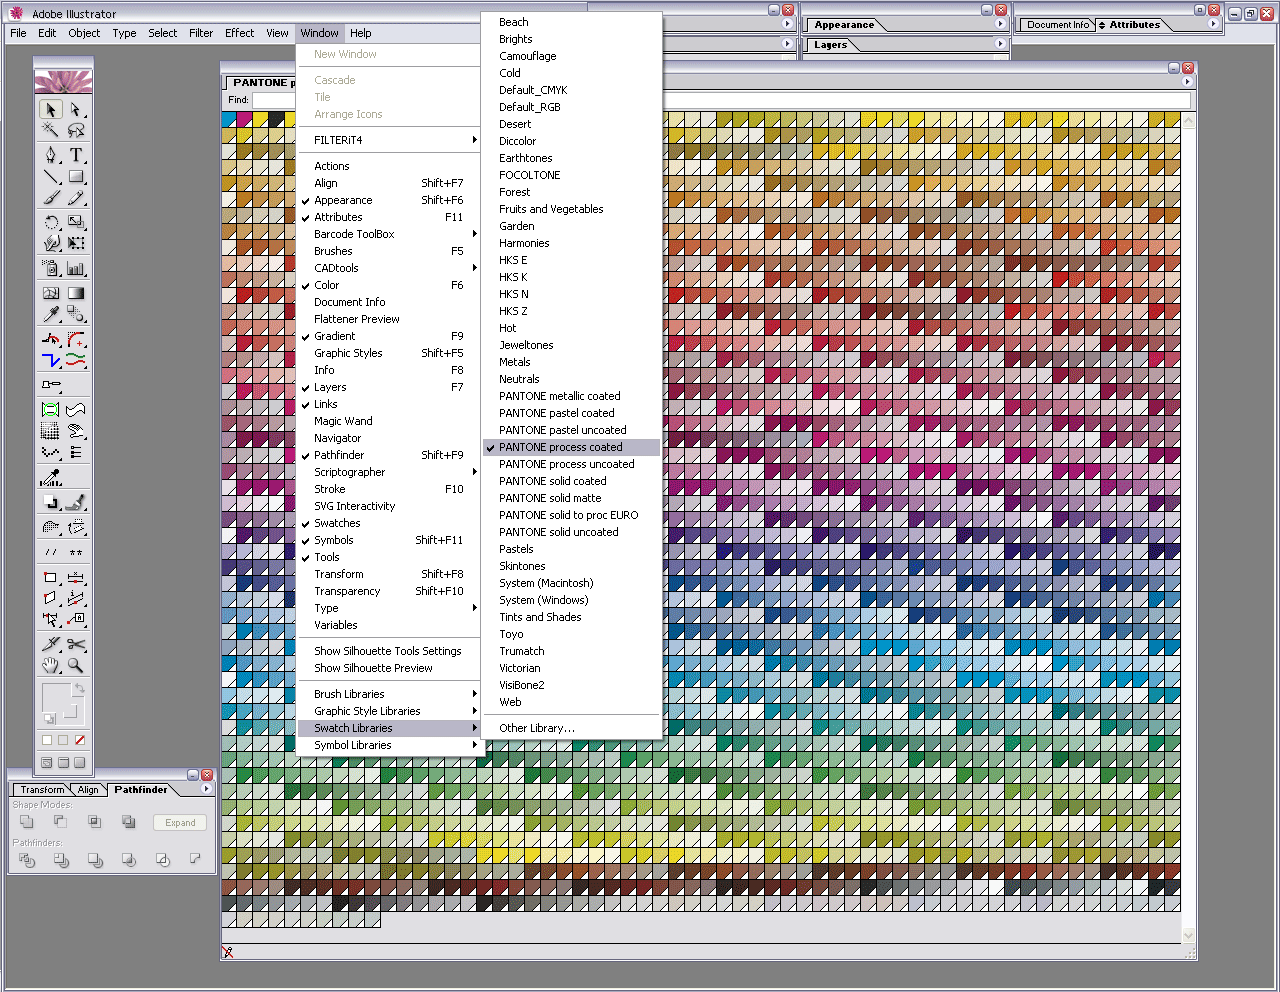
Task: Select the Magic Wand tool
Action: [51, 130]
